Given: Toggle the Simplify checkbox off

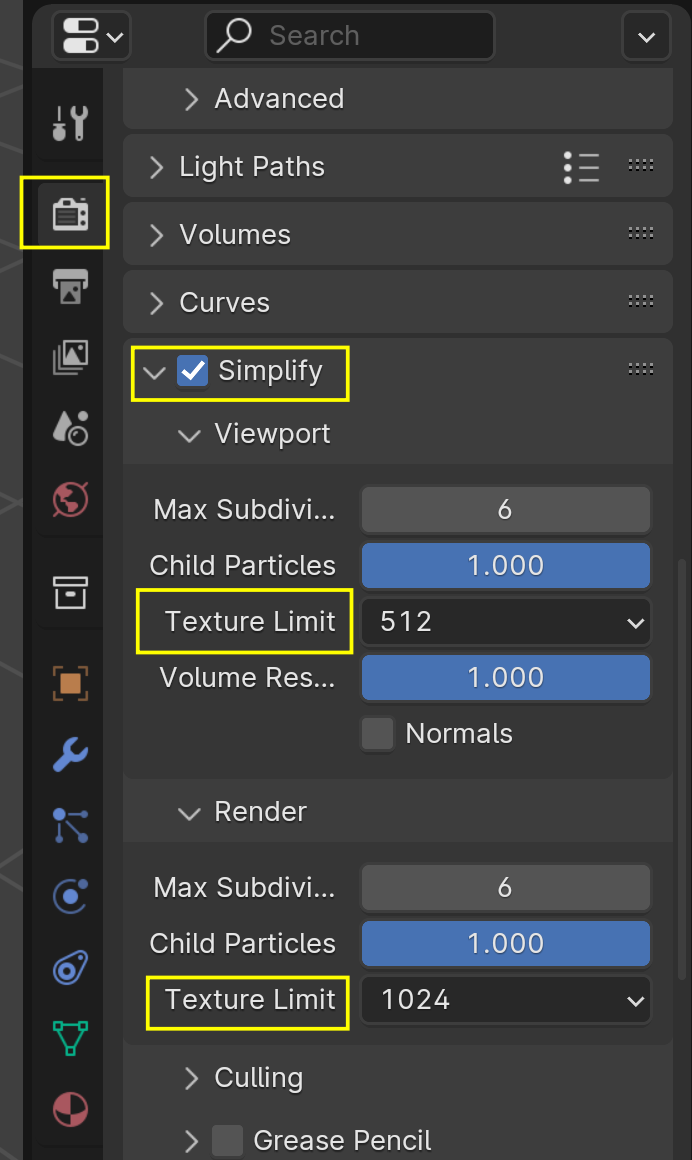Looking at the screenshot, I should 192,371.
